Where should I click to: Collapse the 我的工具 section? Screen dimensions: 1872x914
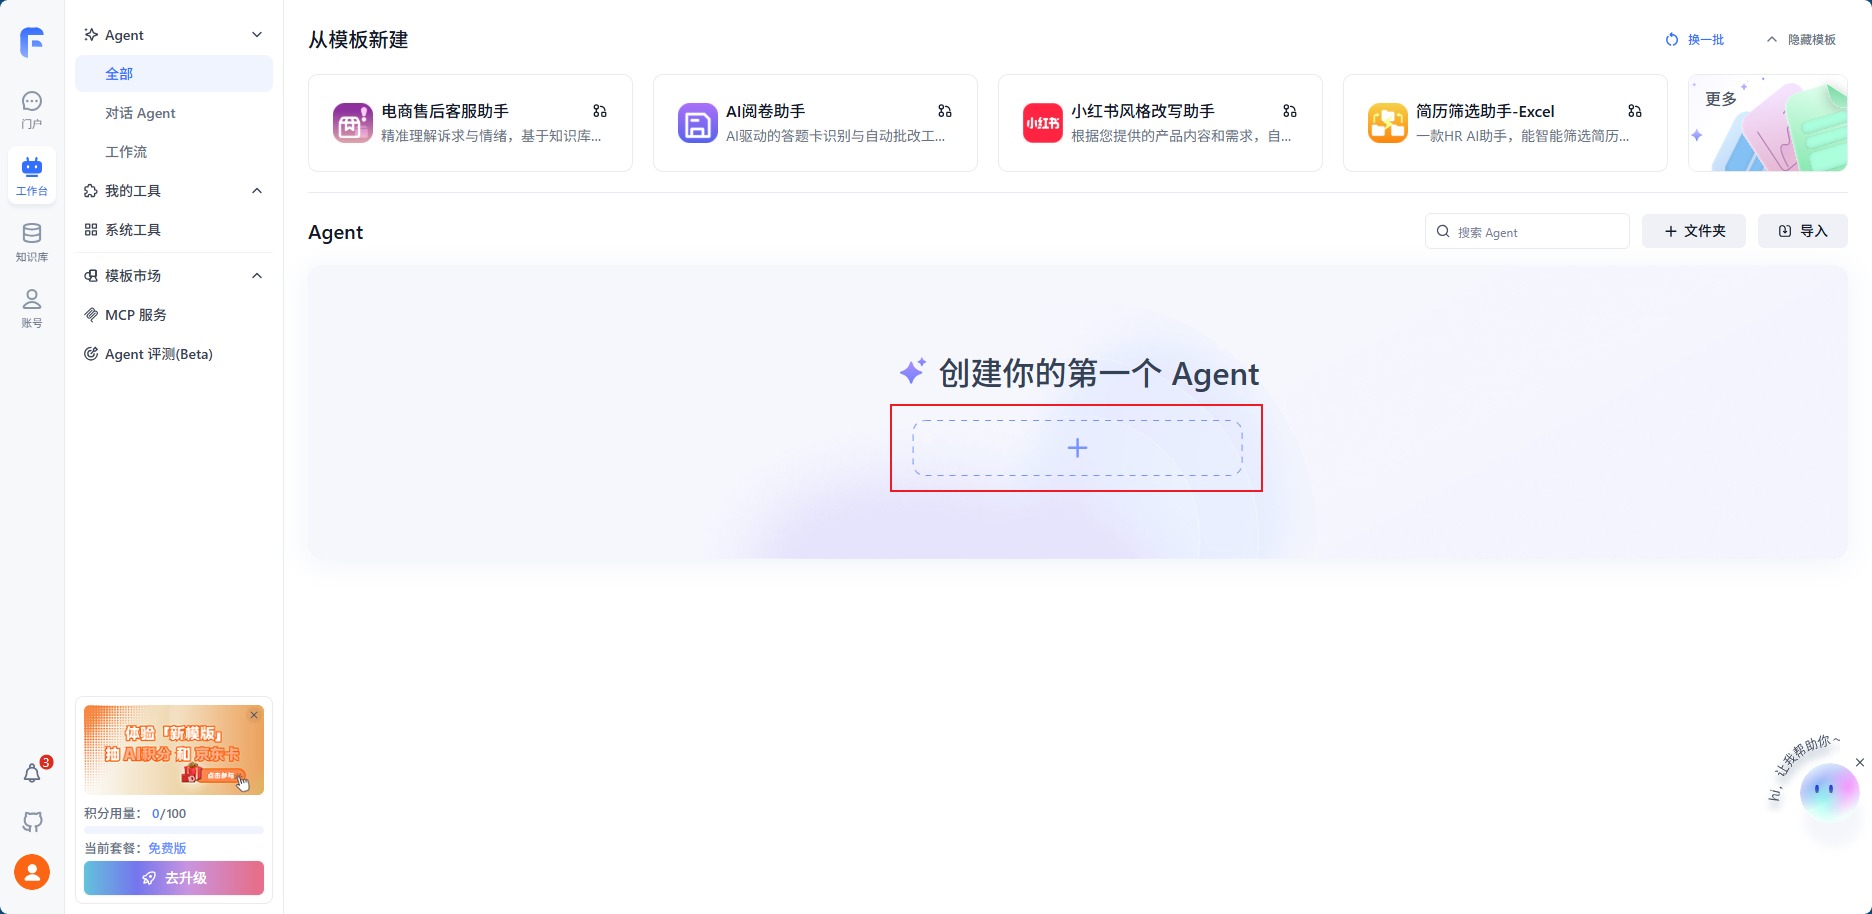[257, 191]
